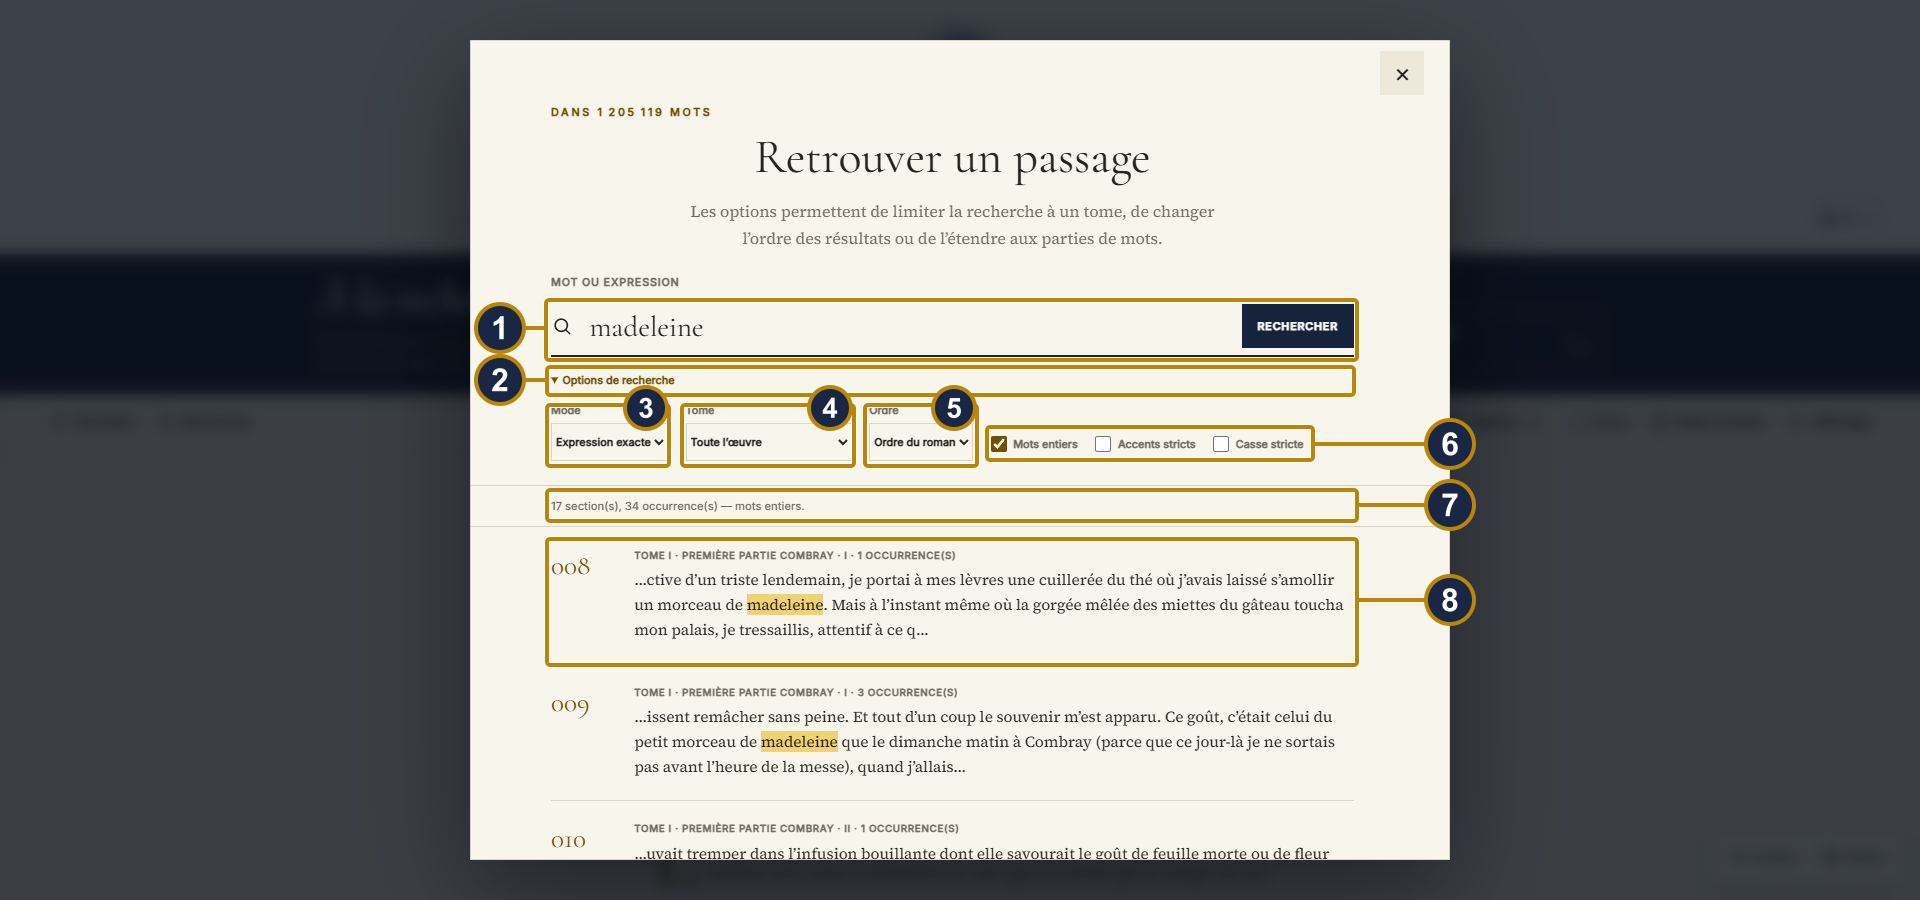Click the '17 section(s), 34 occurrence(s)' summary text
1920x900 pixels.
pyautogui.click(x=677, y=506)
